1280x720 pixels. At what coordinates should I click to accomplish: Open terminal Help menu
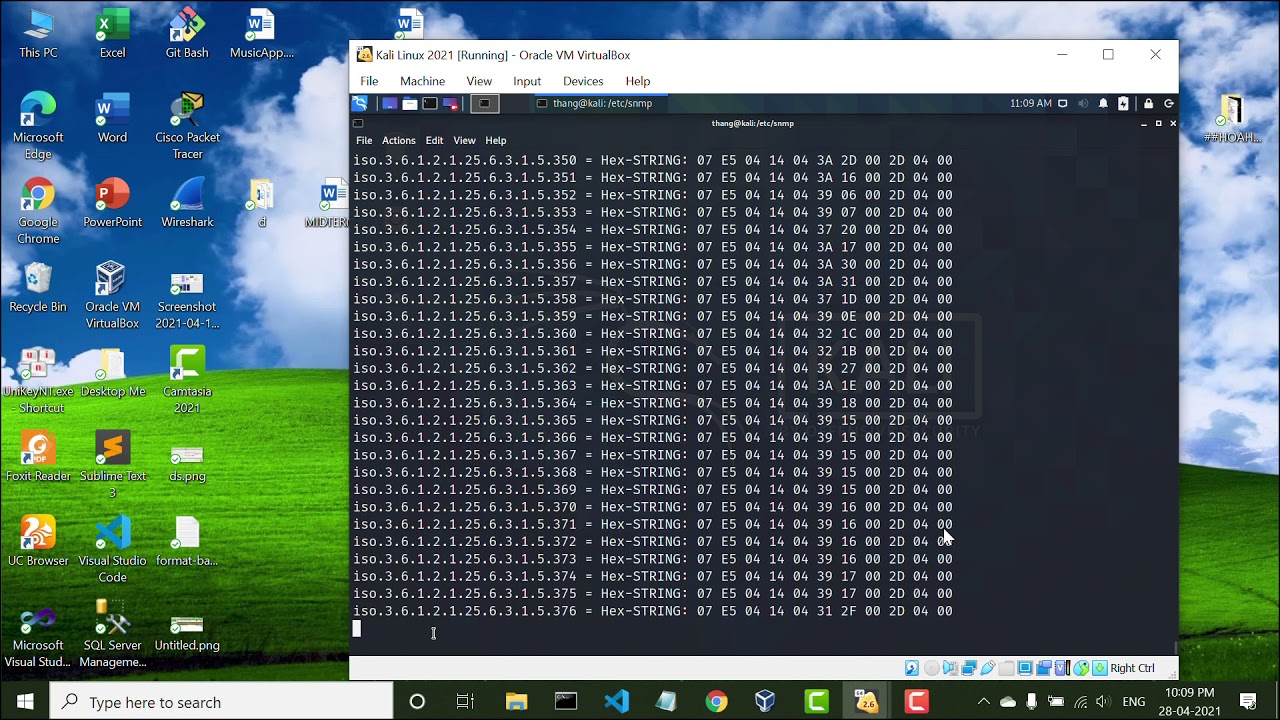coord(496,140)
